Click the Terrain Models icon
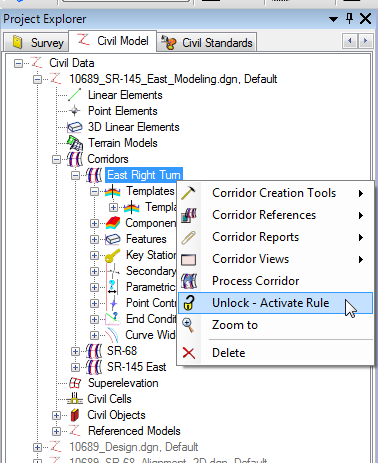This screenshot has height=463, width=378. click(x=75, y=143)
